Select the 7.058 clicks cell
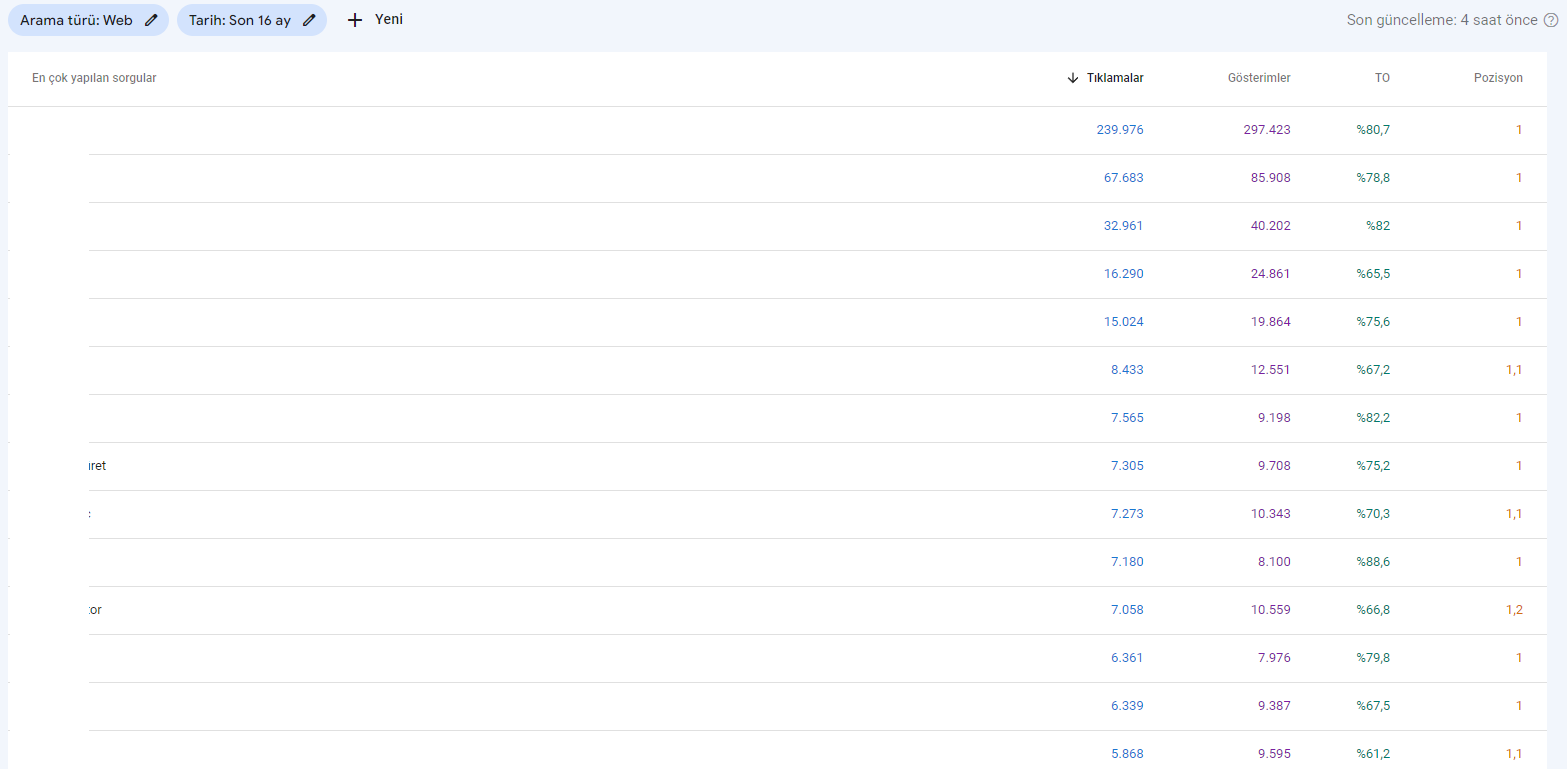The height and width of the screenshot is (769, 1567). tap(1127, 610)
